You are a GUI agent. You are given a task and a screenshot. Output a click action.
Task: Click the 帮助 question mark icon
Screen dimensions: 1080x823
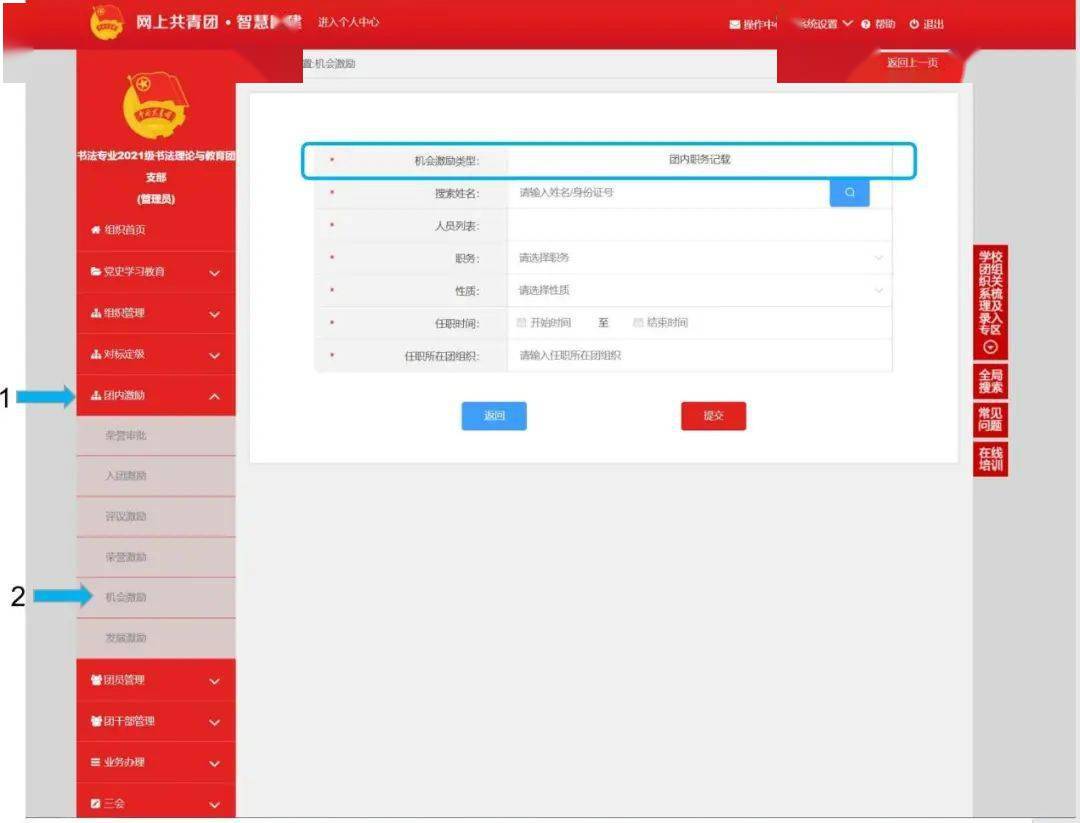(866, 22)
